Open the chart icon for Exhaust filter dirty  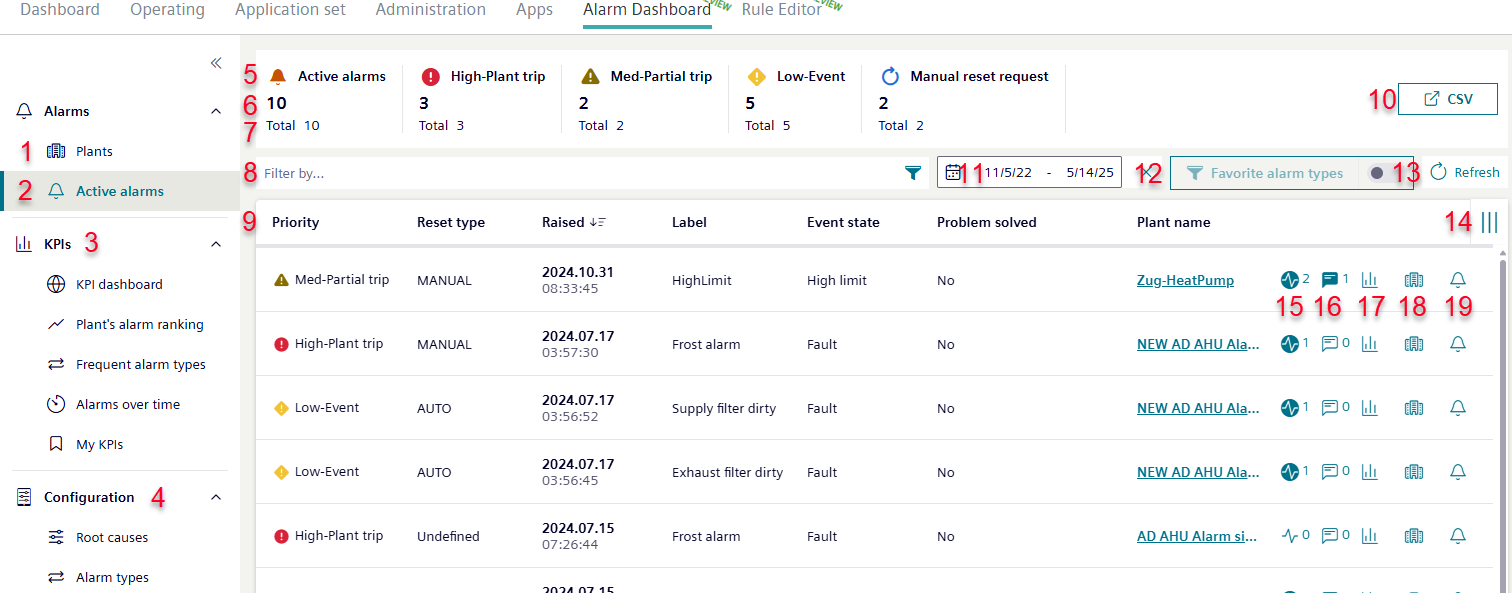click(x=1370, y=472)
